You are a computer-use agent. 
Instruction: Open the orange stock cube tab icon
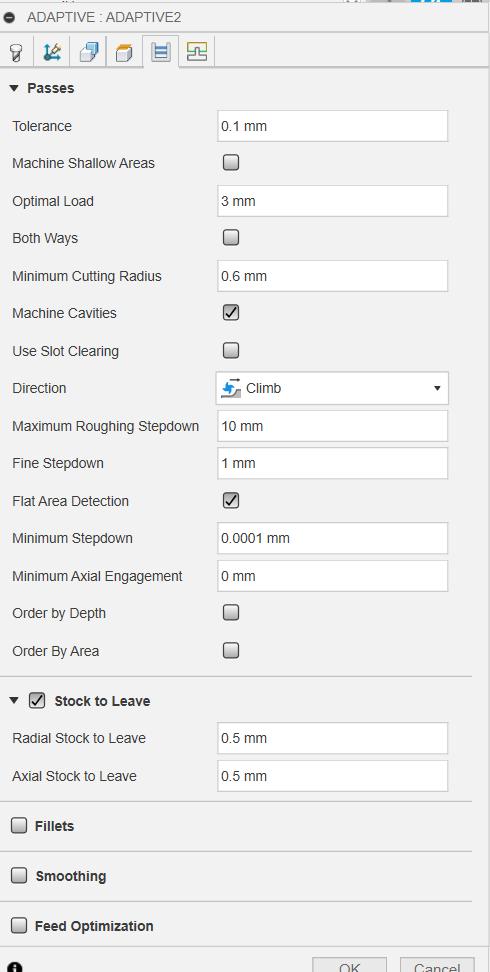pos(125,52)
